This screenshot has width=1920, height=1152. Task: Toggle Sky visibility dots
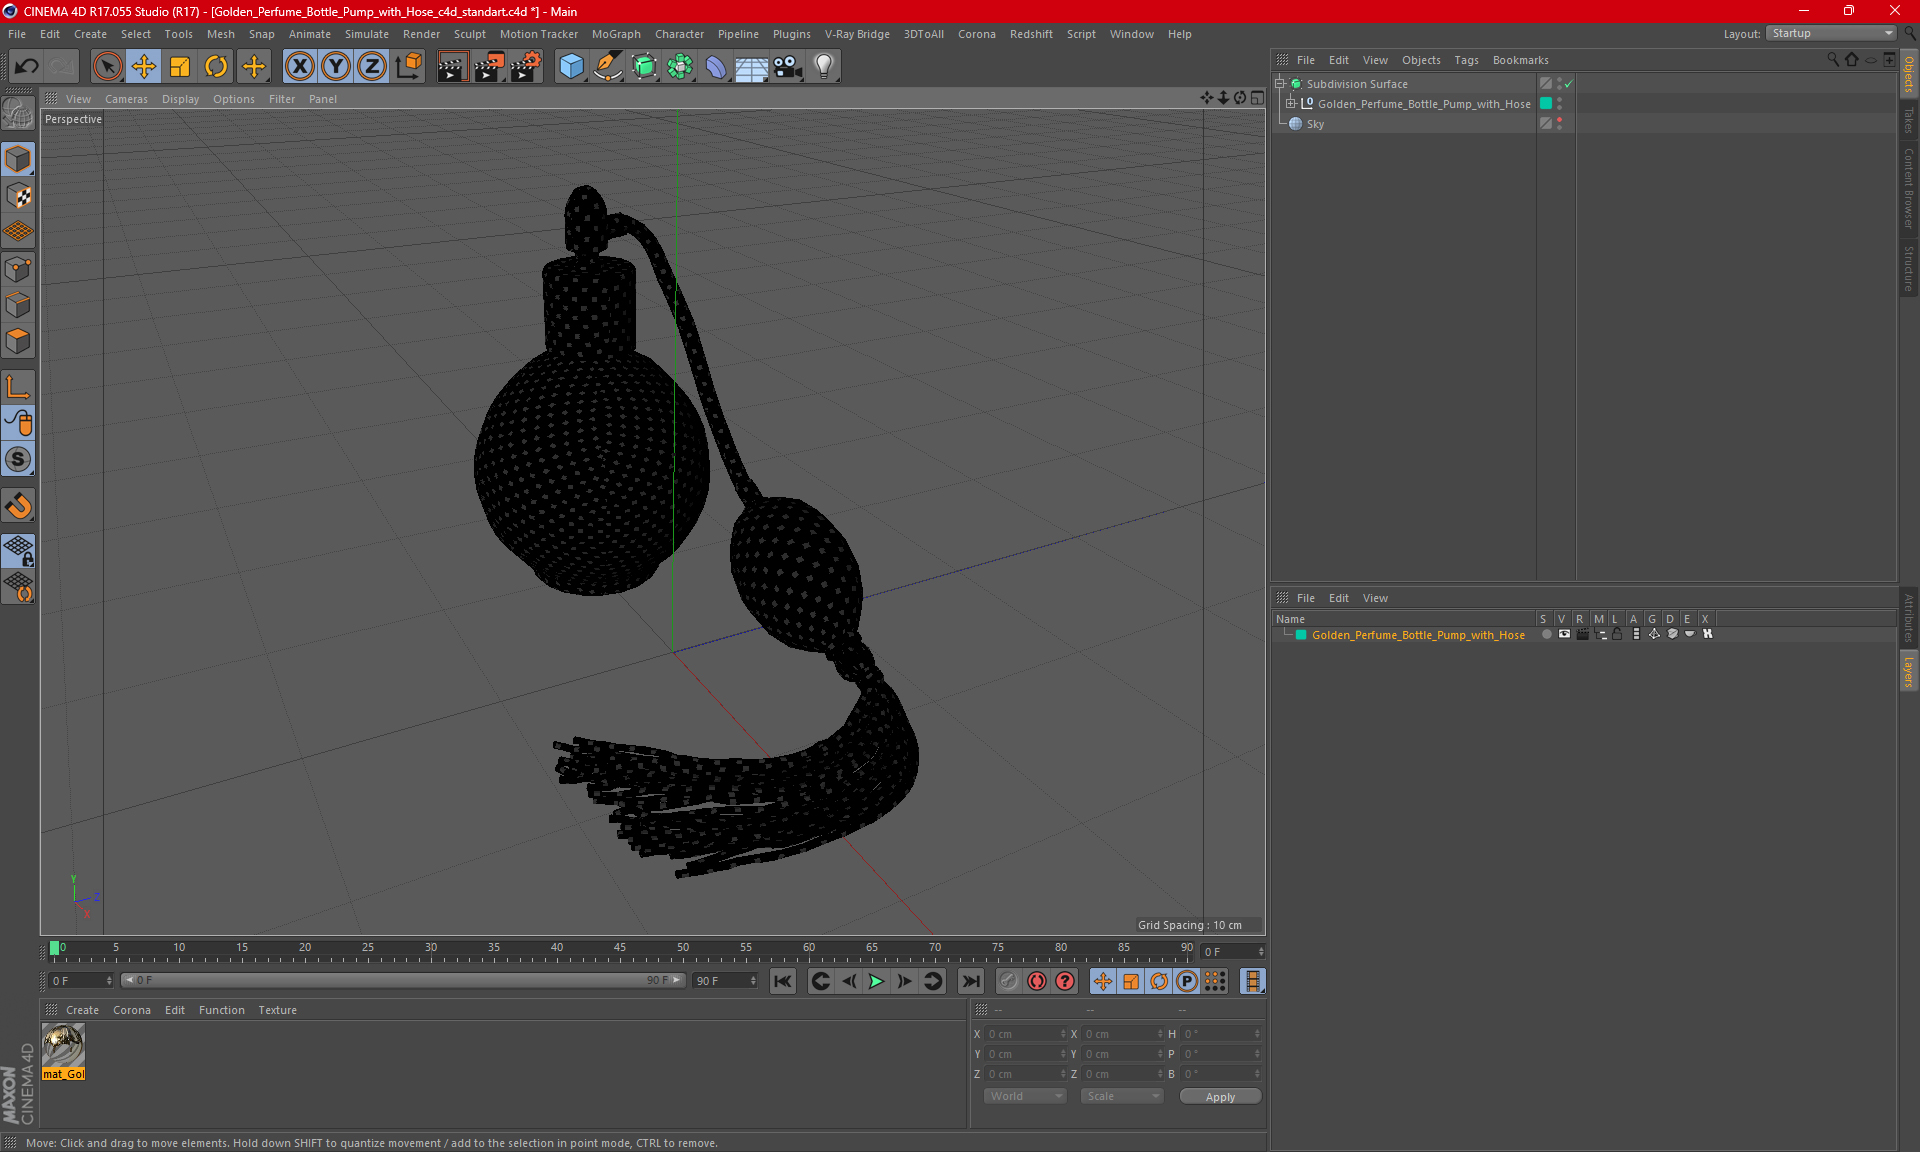1559,124
